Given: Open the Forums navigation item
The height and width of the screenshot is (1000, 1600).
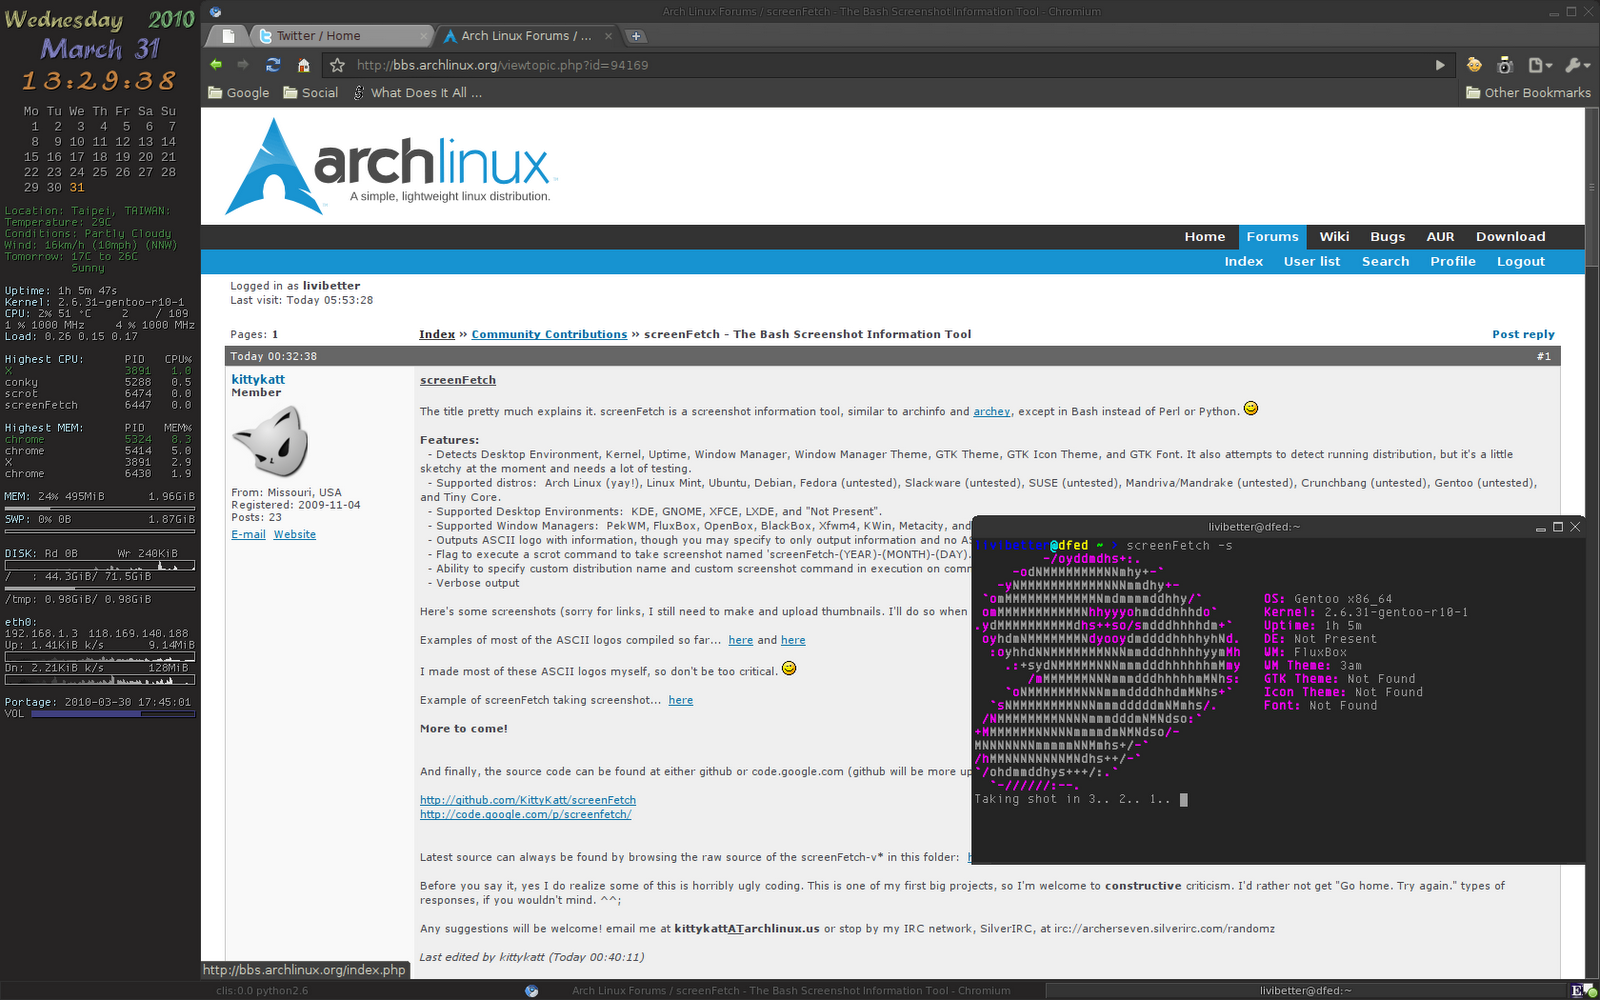Looking at the screenshot, I should (x=1272, y=237).
